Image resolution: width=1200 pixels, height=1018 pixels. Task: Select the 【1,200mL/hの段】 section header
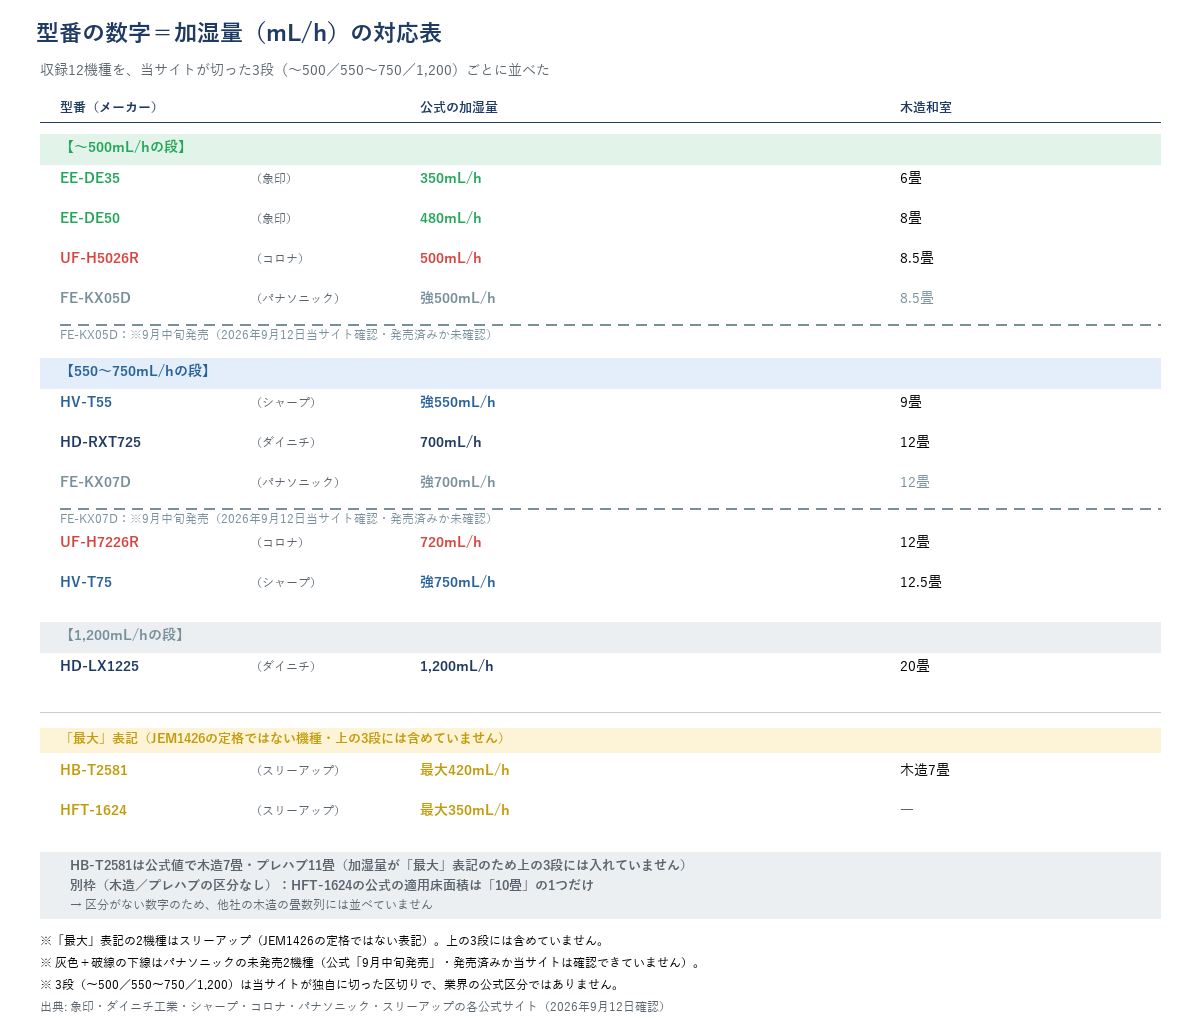600,637
